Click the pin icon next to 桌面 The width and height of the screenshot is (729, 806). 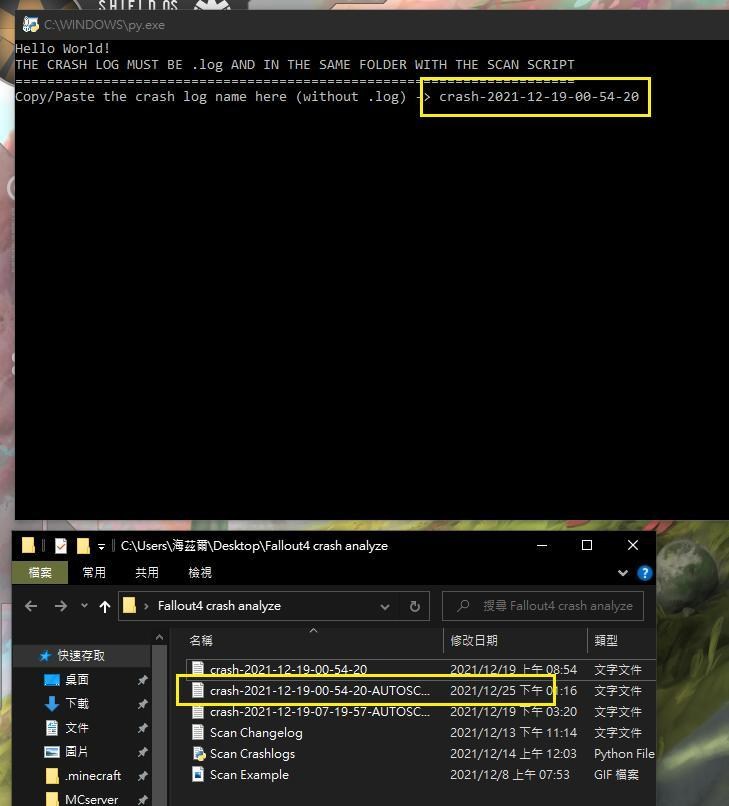click(143, 680)
